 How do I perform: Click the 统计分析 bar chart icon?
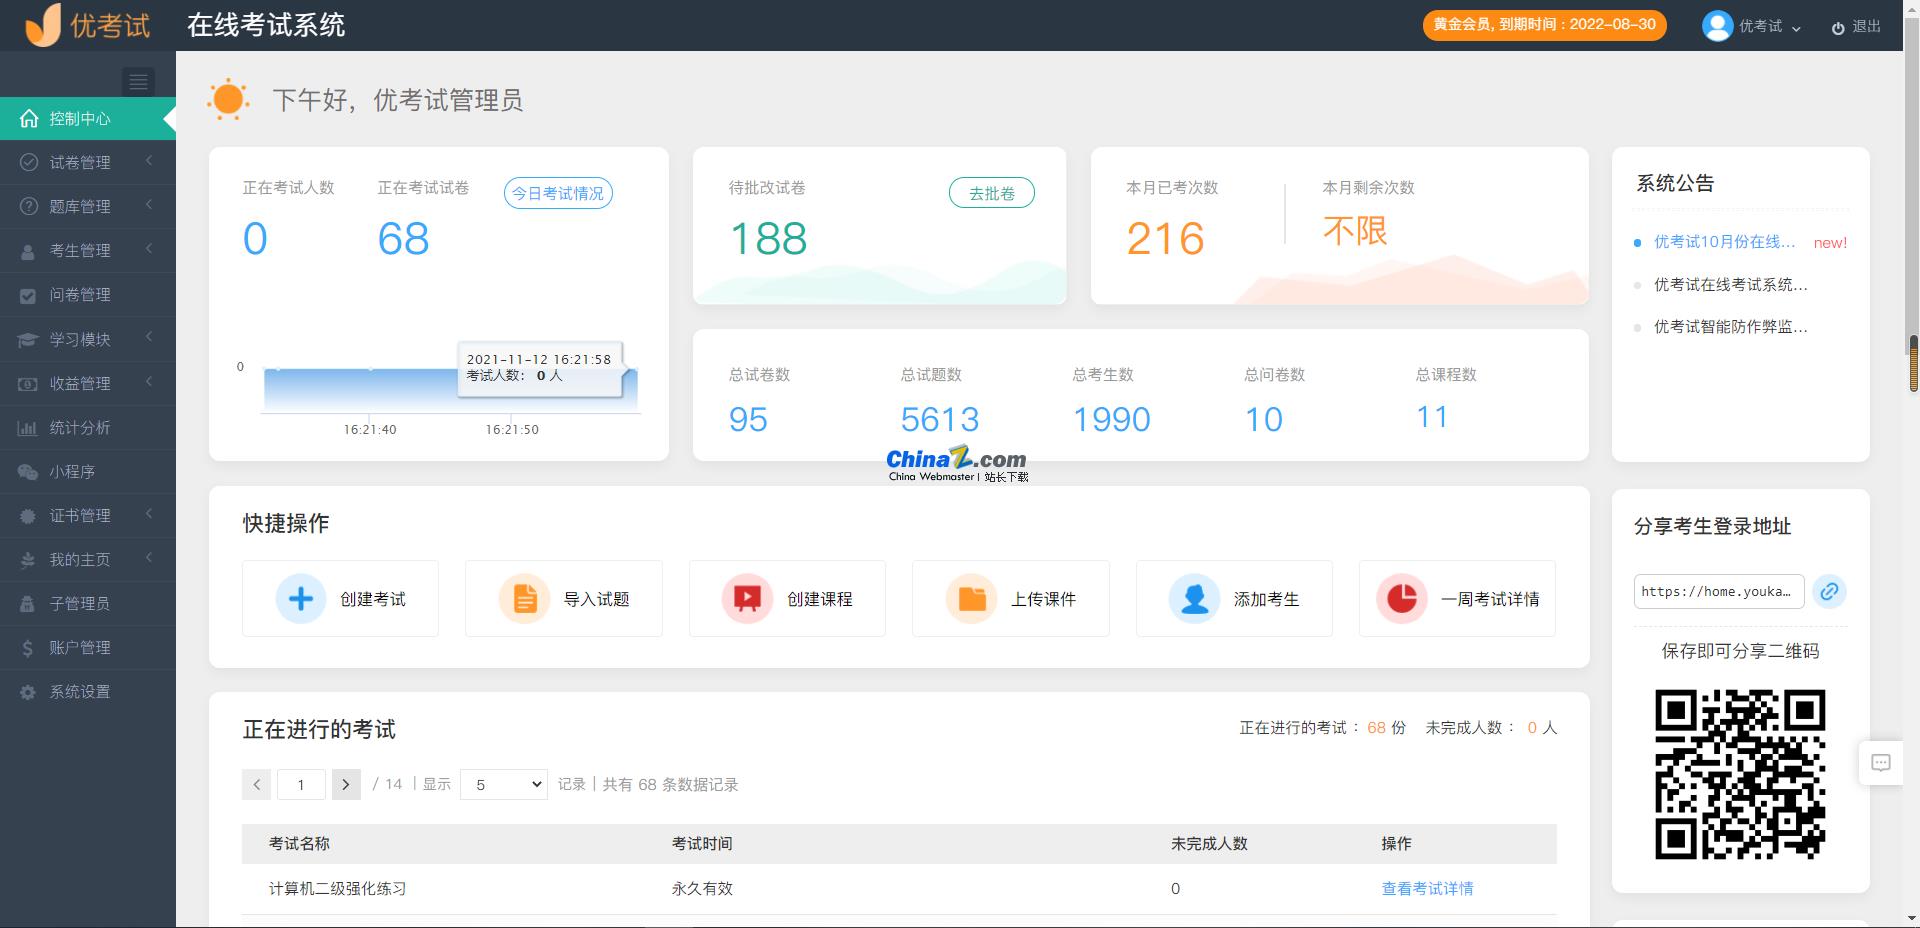point(28,428)
